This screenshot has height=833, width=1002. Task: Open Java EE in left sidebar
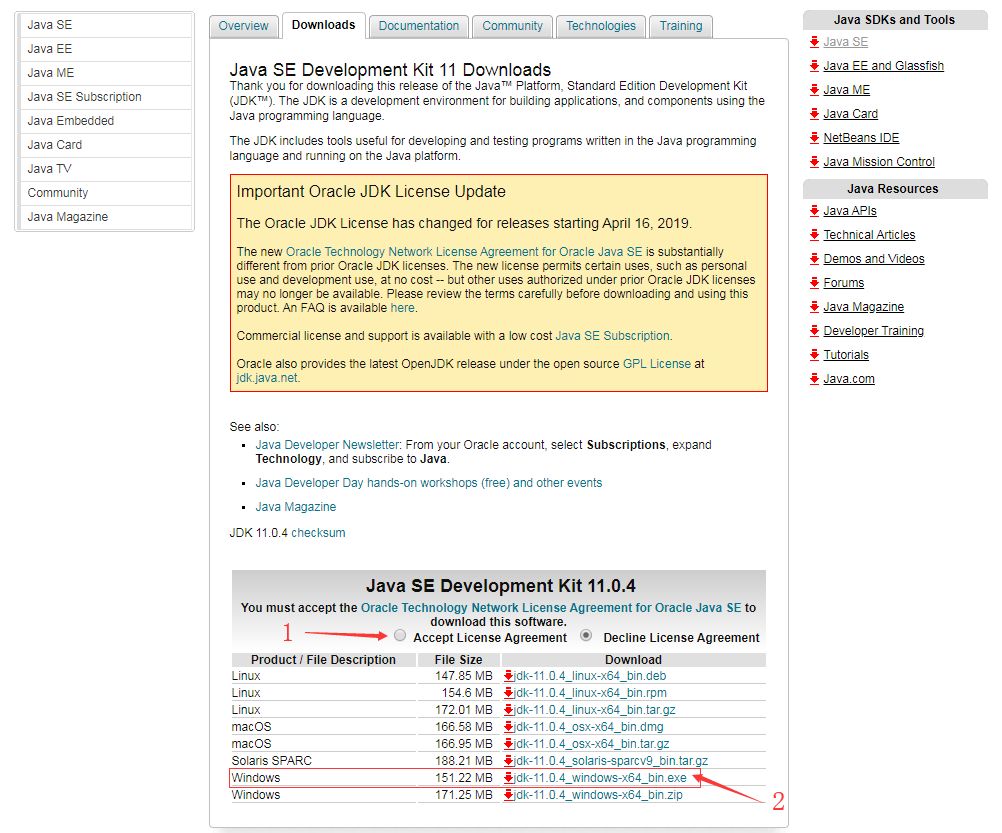pyautogui.click(x=105, y=49)
